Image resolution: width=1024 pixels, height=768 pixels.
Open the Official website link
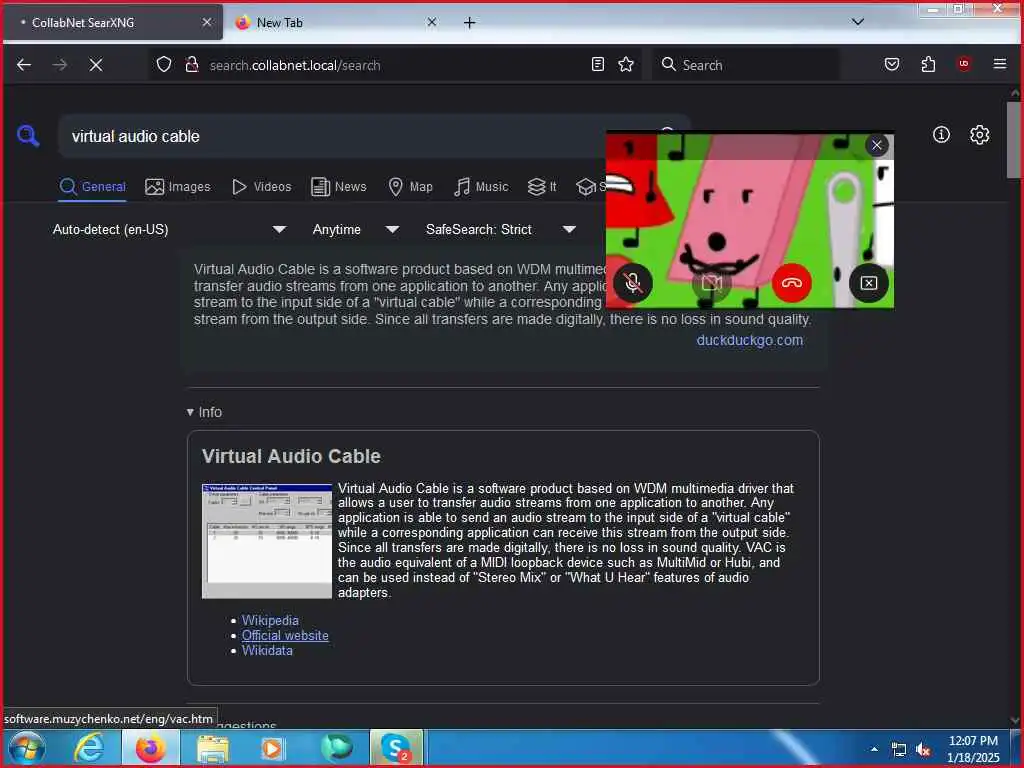[285, 635]
